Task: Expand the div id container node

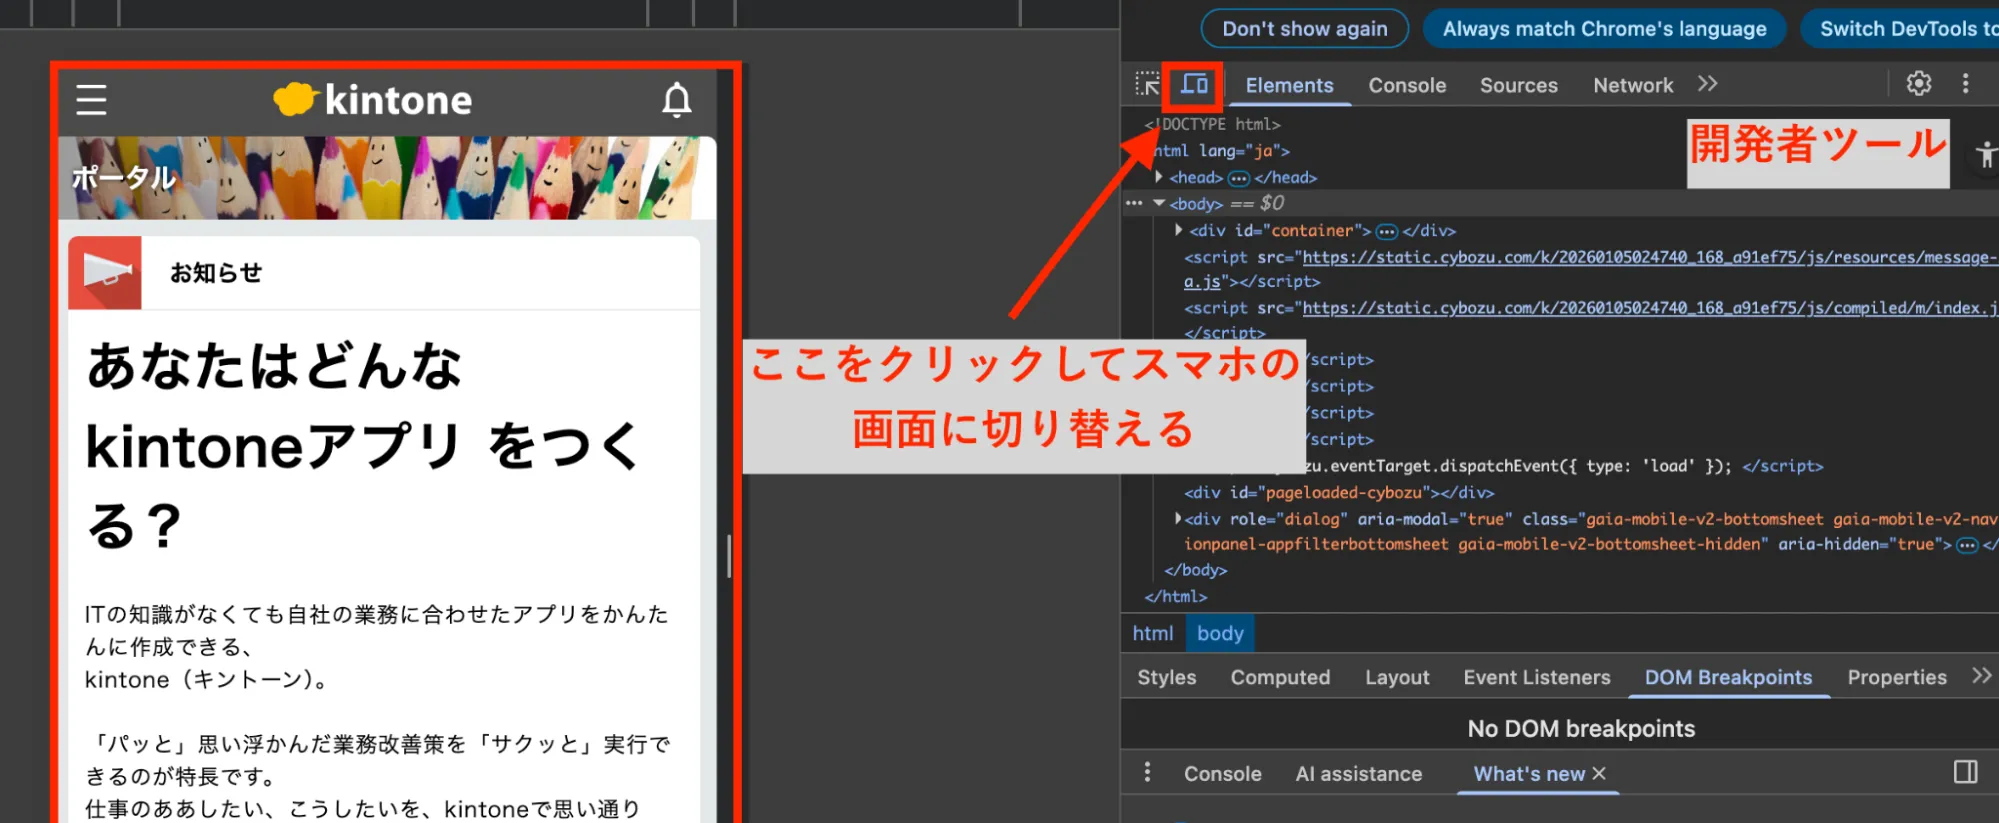Action: (x=1179, y=230)
